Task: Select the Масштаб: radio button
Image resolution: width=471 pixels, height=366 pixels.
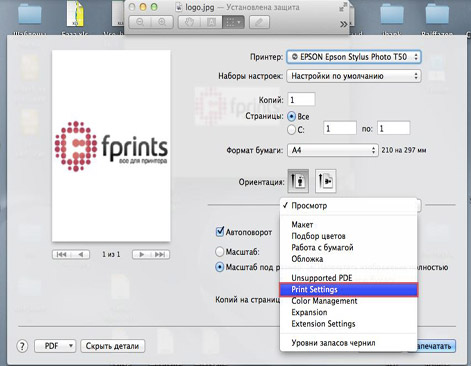Action: tap(219, 252)
